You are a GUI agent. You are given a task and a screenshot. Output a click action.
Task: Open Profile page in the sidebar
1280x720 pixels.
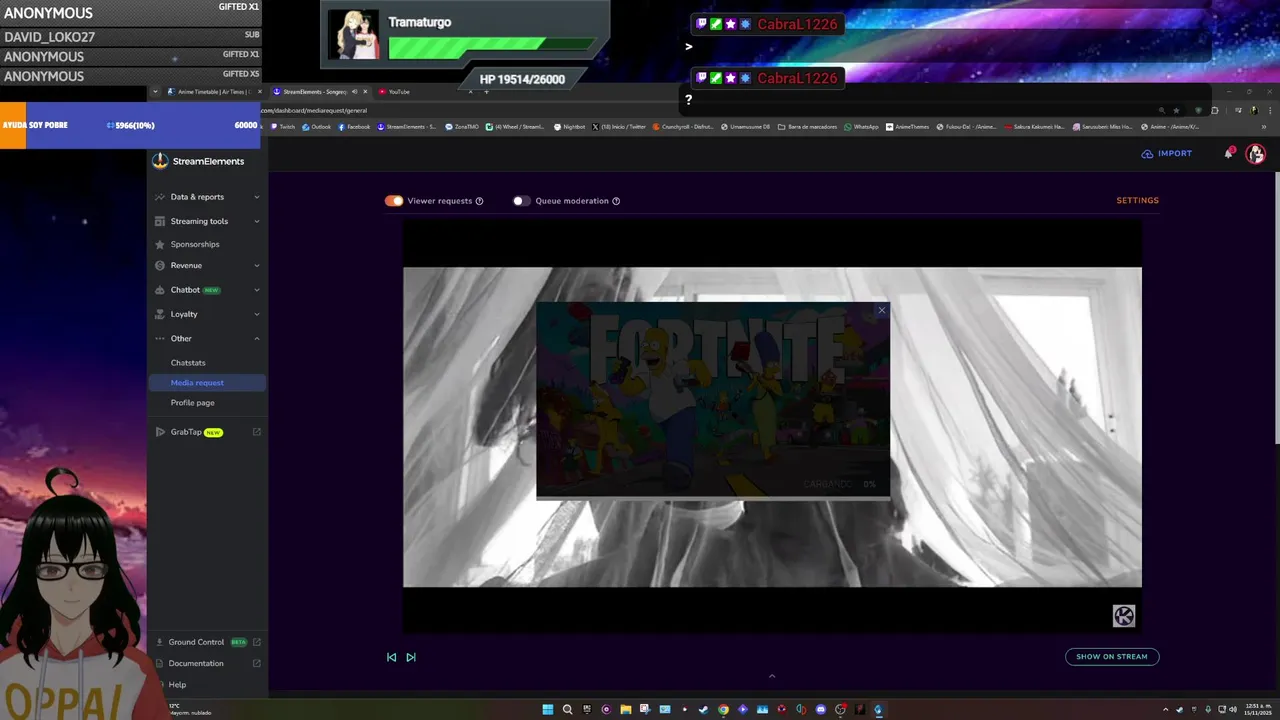point(193,403)
